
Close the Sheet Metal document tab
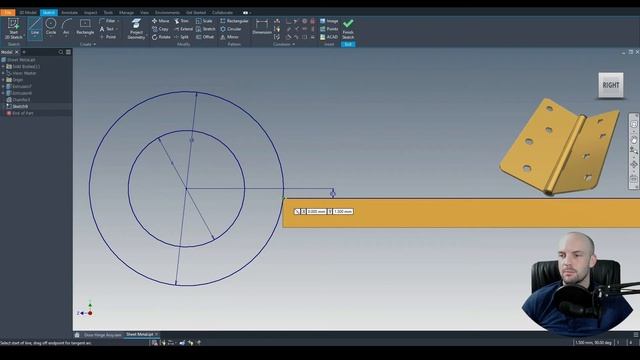click(156, 334)
